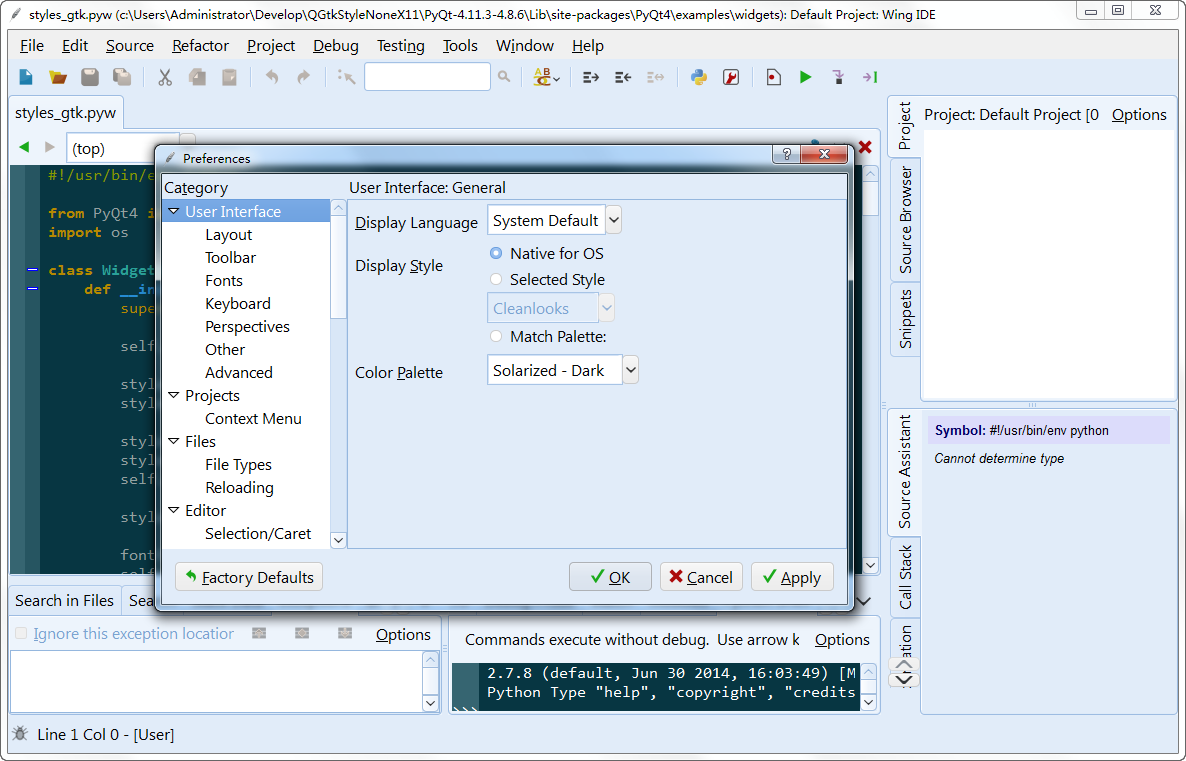Choose the Selected Style radio button

coord(496,280)
